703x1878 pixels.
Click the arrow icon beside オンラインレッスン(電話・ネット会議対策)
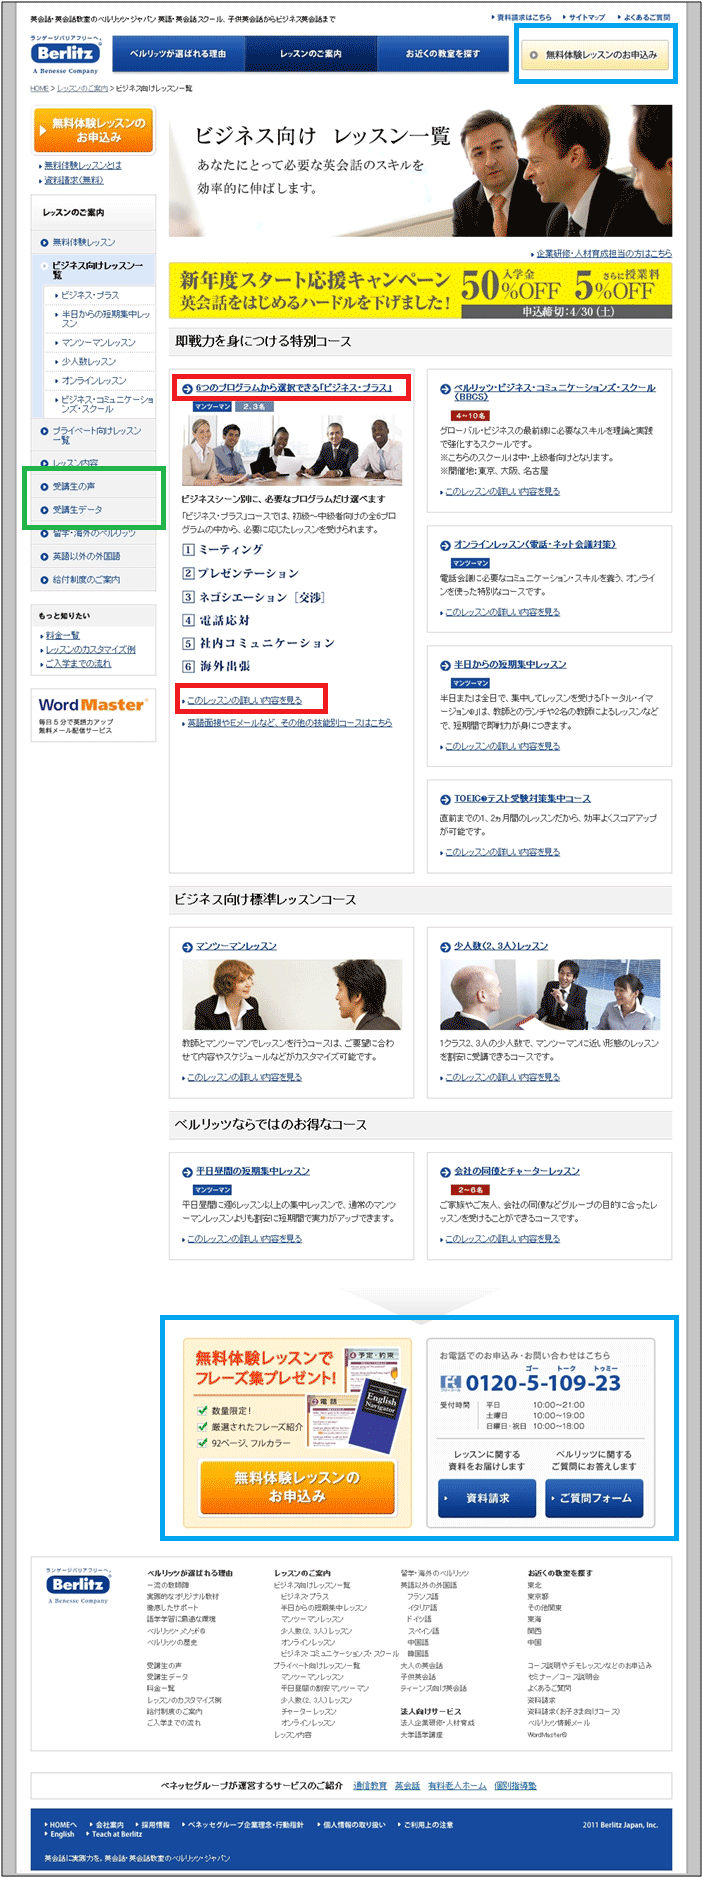pyautogui.click(x=445, y=545)
